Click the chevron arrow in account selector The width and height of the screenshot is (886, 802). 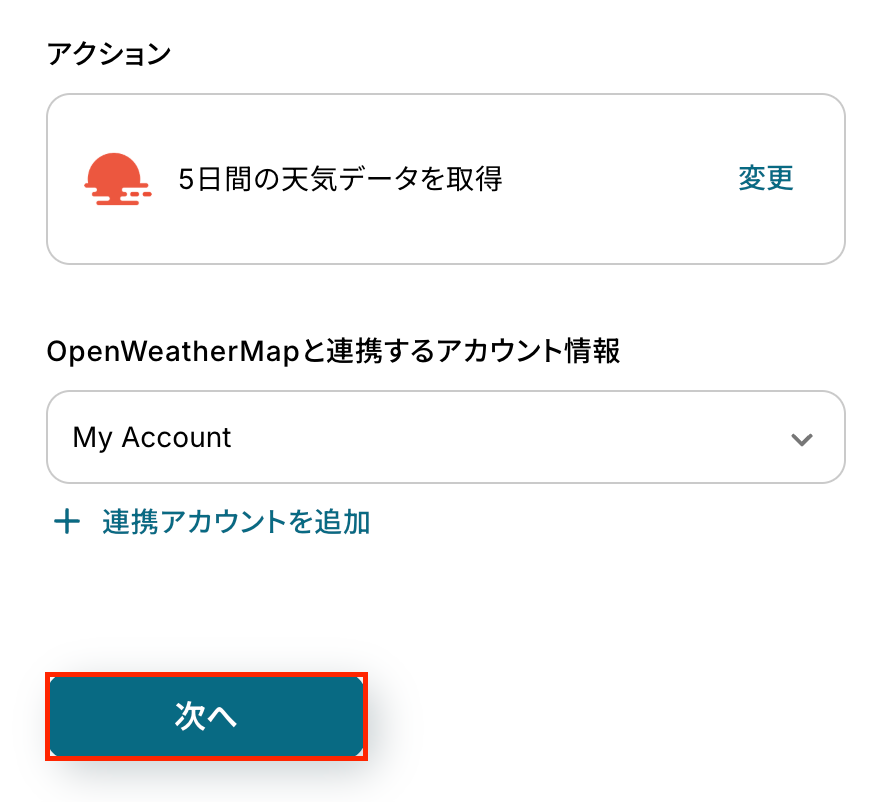click(x=801, y=439)
